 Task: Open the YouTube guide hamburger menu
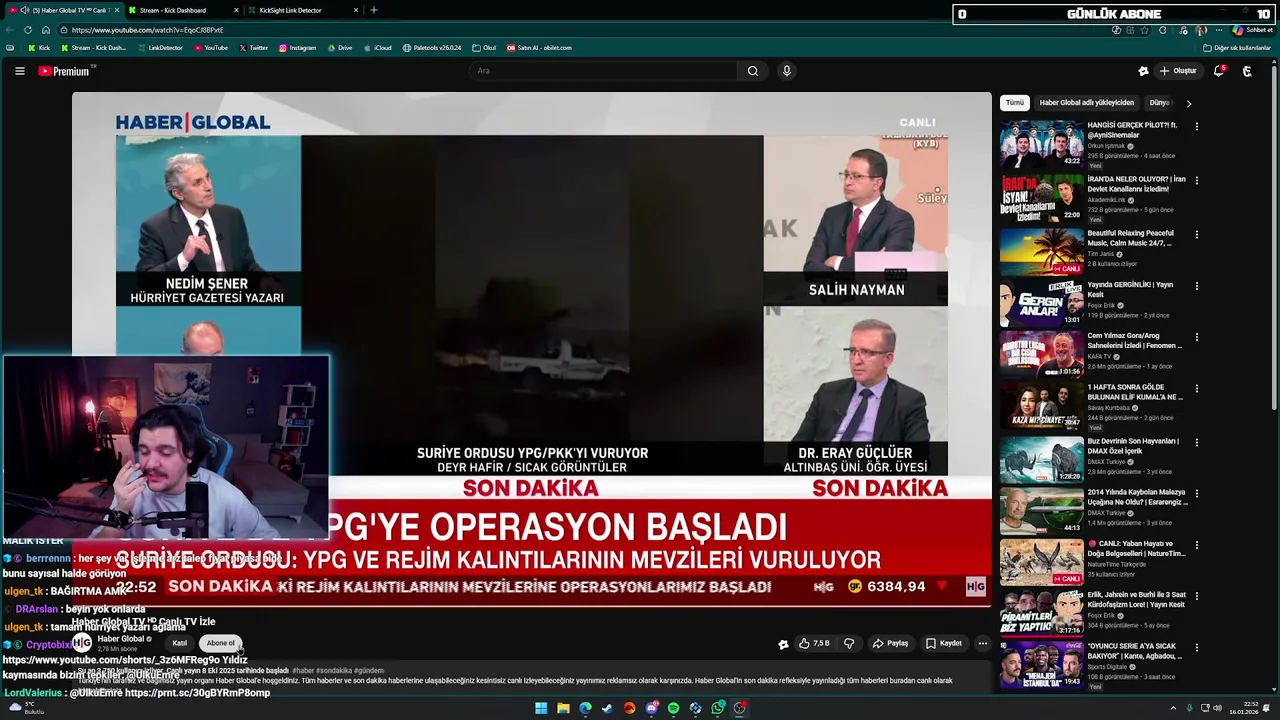point(19,71)
